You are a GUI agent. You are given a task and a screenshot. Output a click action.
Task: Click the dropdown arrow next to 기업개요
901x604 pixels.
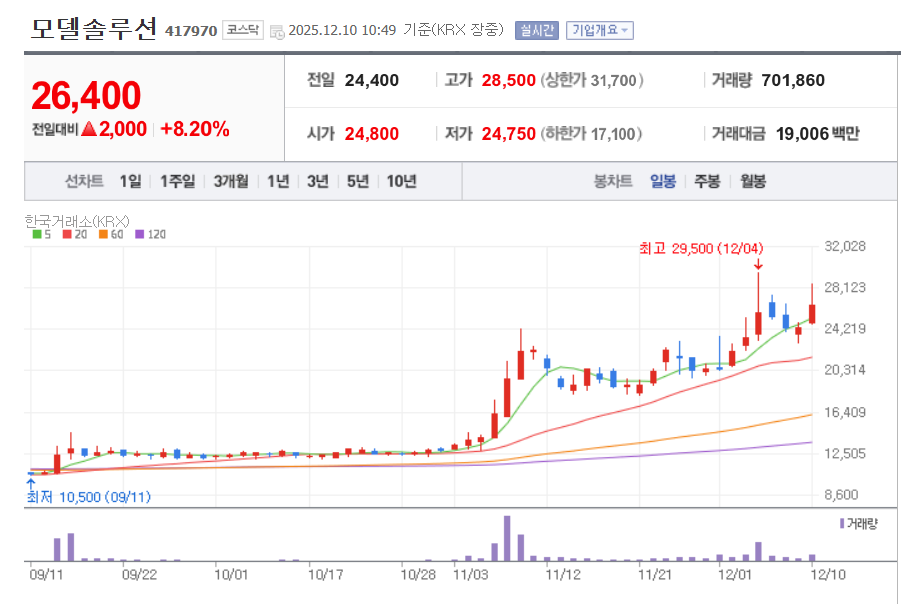[x=626, y=31]
